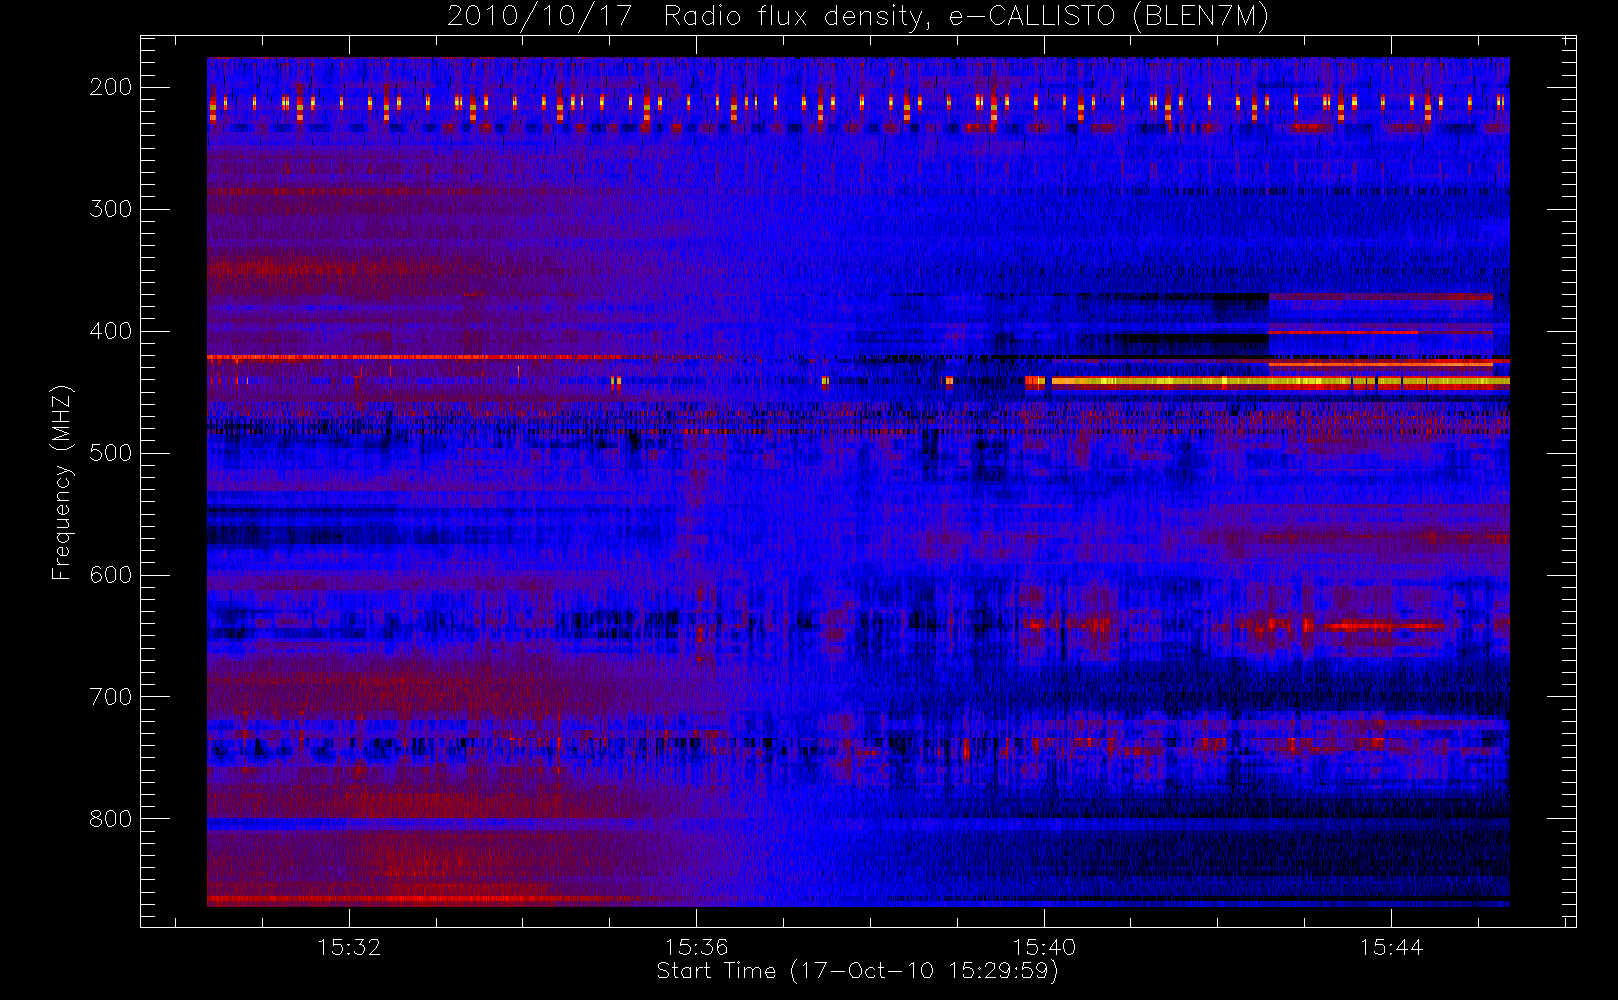This screenshot has width=1618, height=1000.
Task: Click the '15:32' time axis label
Action: tap(349, 947)
